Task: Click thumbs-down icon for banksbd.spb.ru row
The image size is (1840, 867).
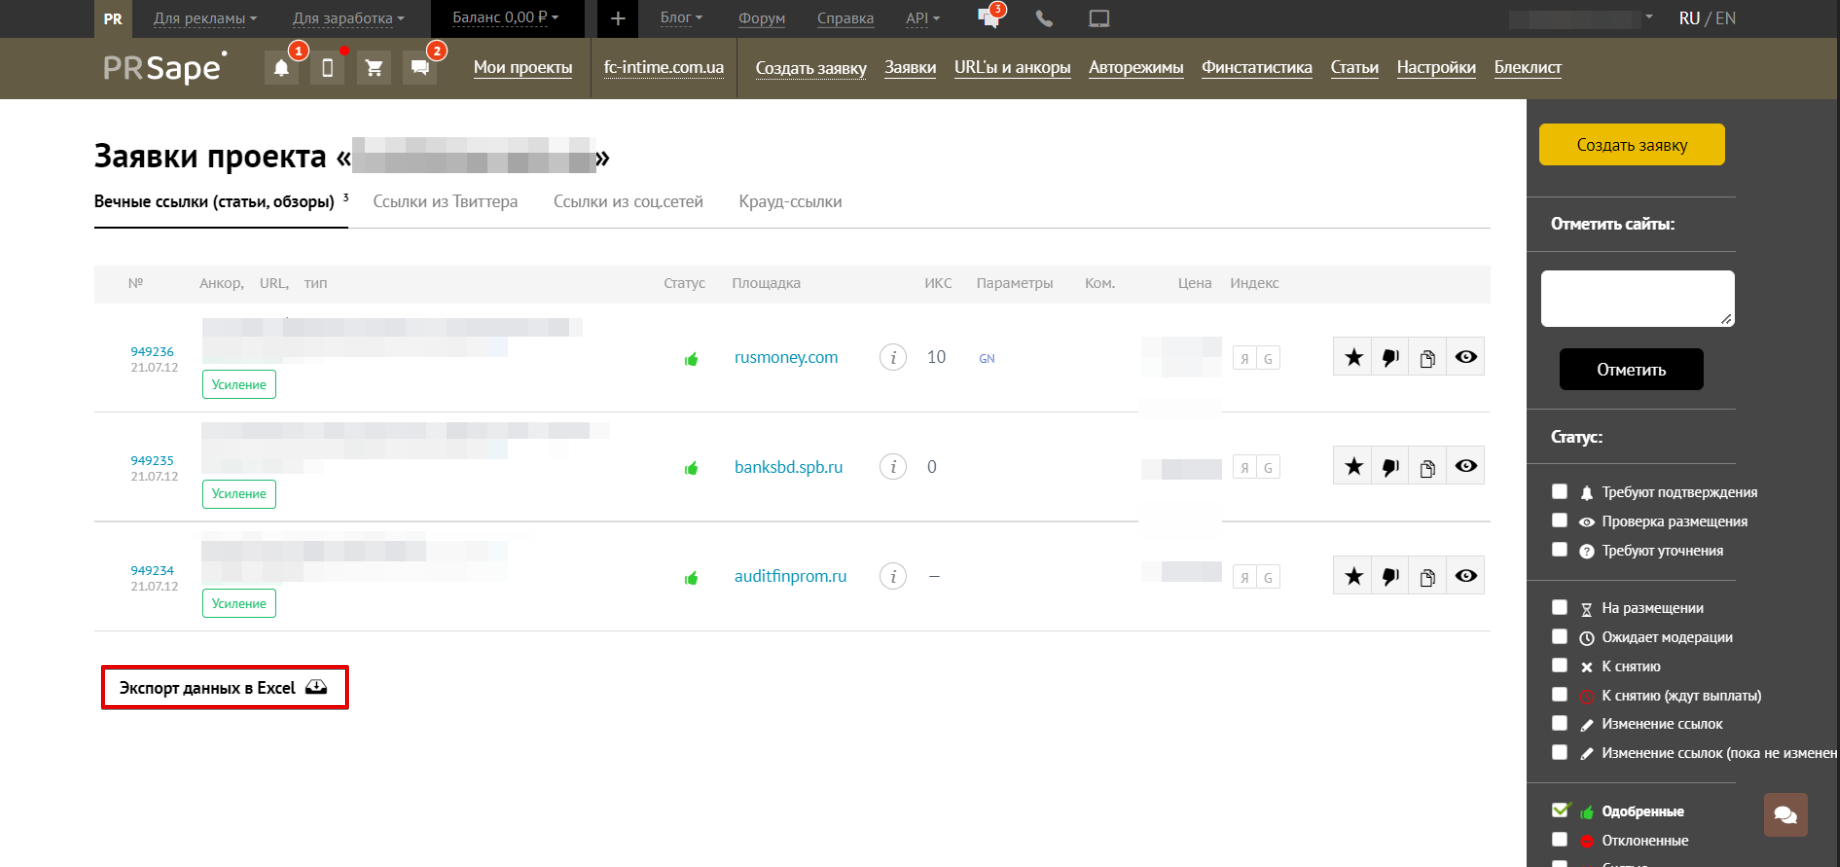Action: (x=1390, y=466)
